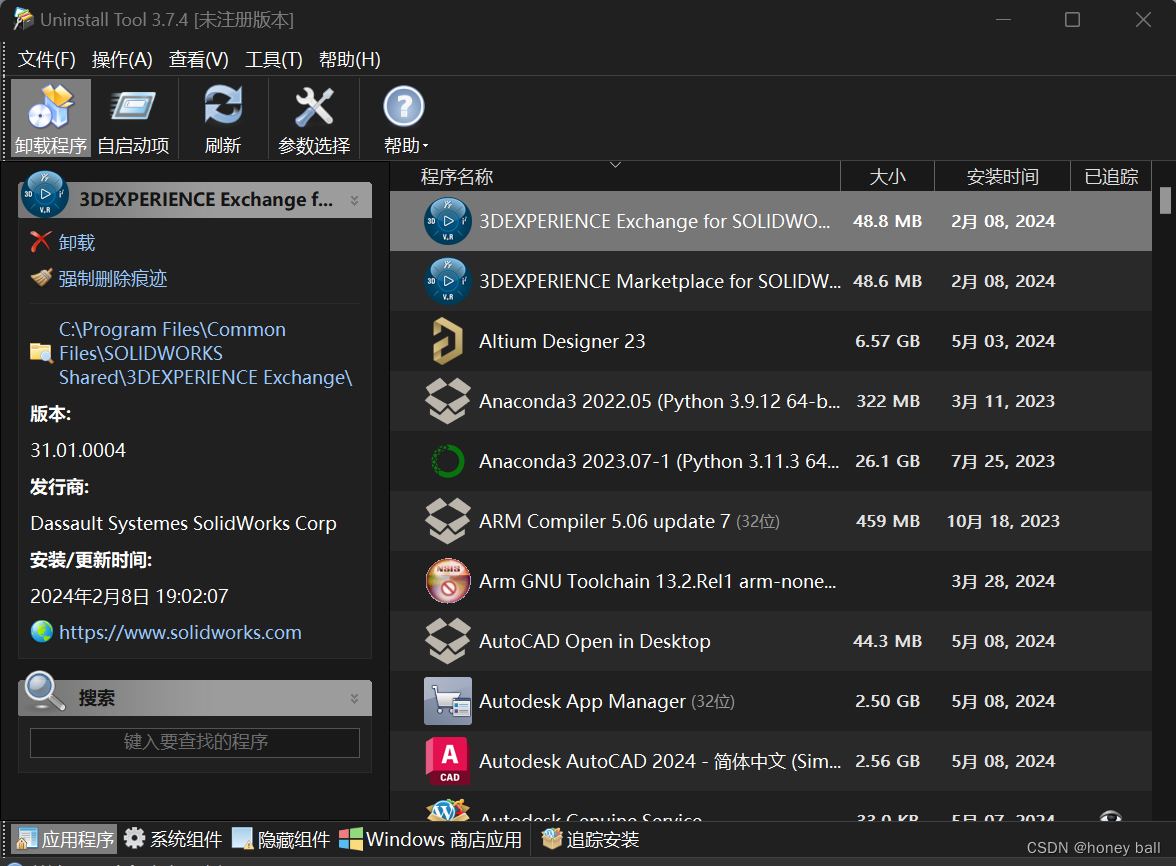The height and width of the screenshot is (866, 1176).
Task: Open the 卸载程序 uninstaller toolbar button
Action: point(51,118)
